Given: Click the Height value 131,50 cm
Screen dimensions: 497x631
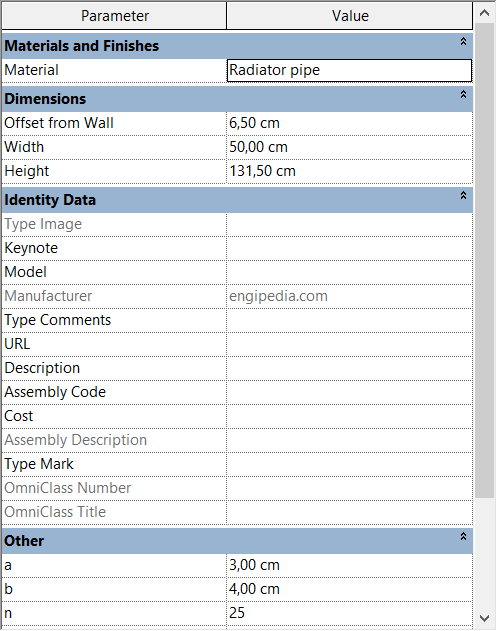Looking at the screenshot, I should point(349,171).
